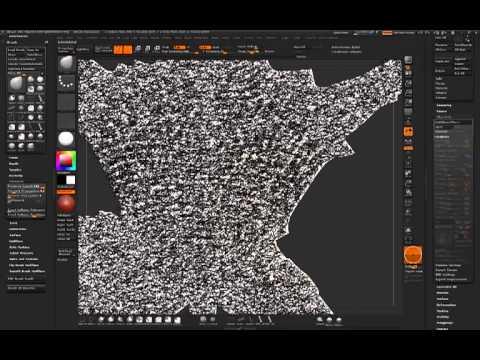Image resolution: width=480 pixels, height=360 pixels.
Task: Expand Auto Masking in Brush palette
Action: coord(19,247)
